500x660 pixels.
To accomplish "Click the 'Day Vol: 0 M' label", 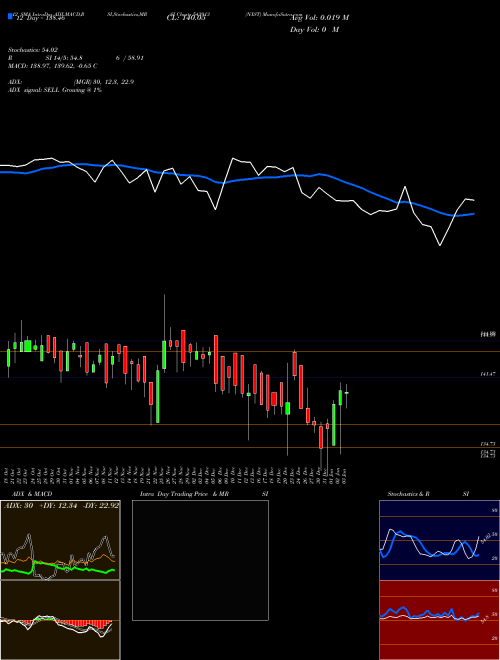I will [314, 30].
